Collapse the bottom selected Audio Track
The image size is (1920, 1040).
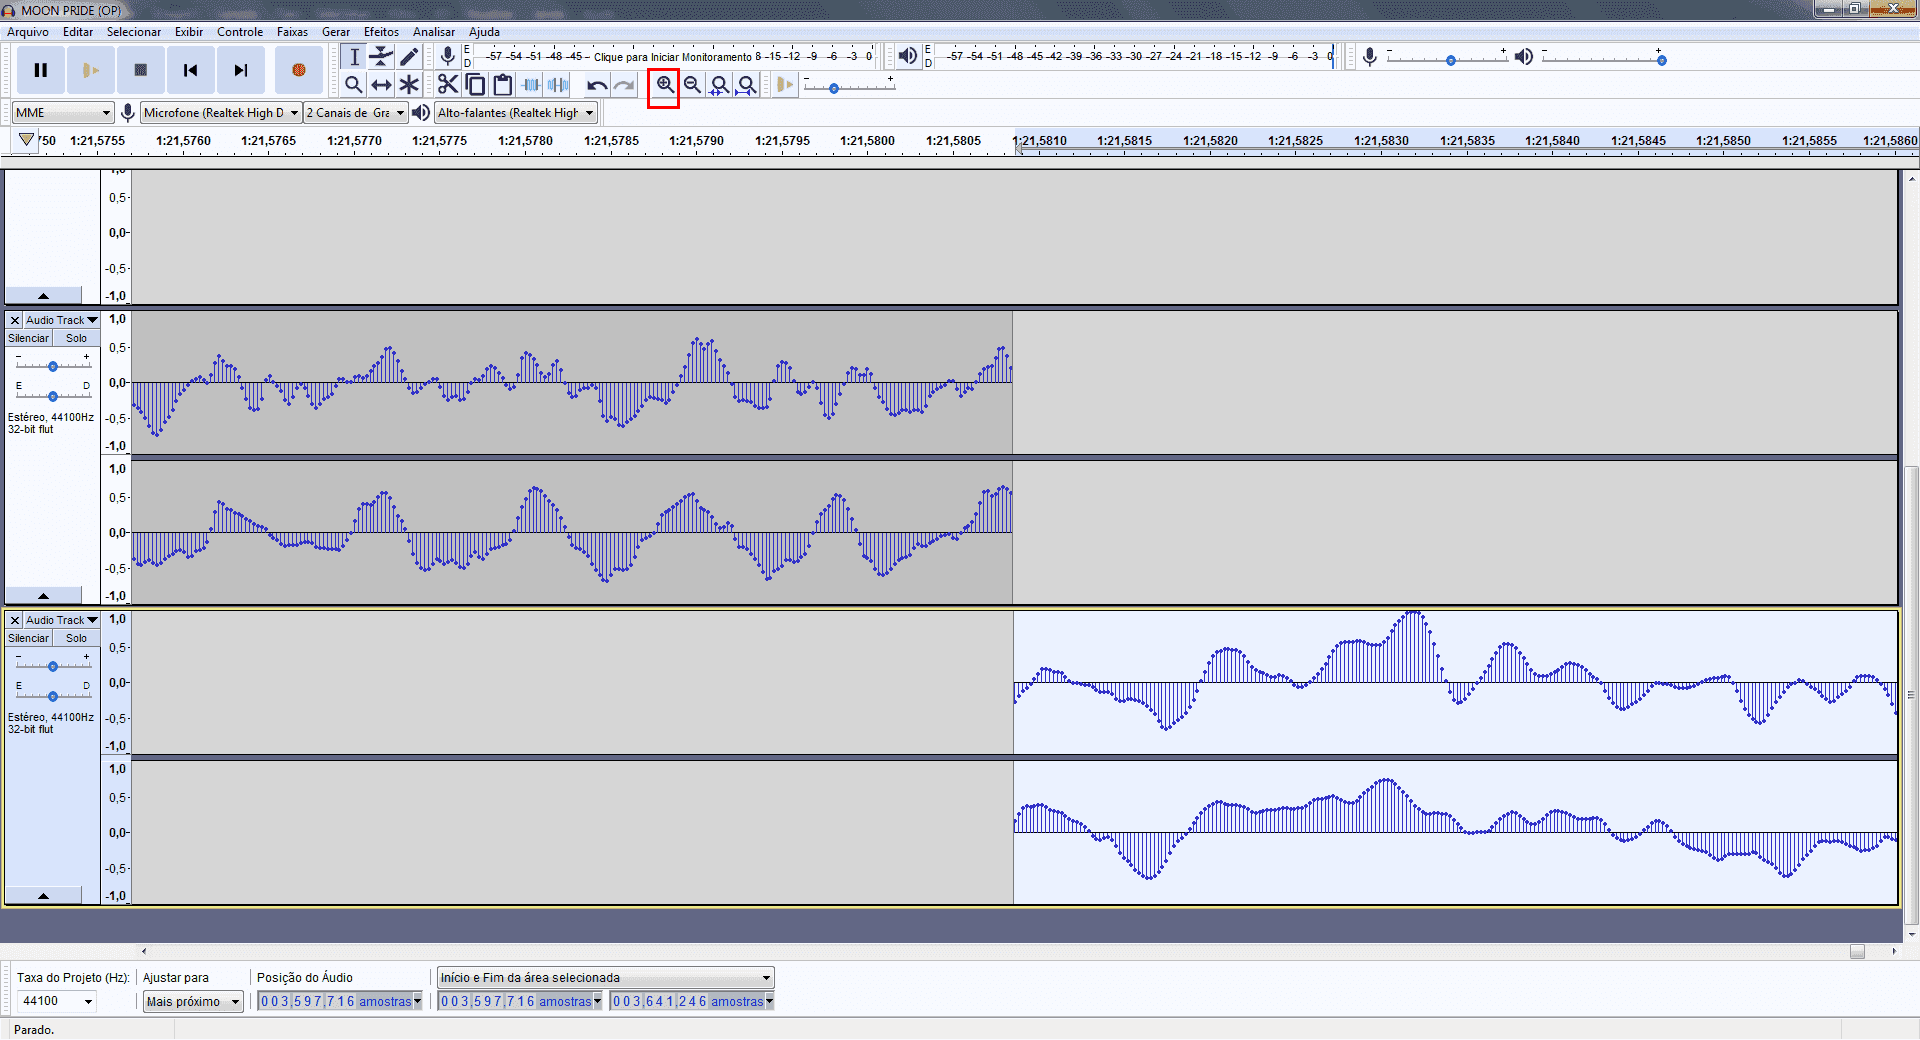tap(44, 896)
